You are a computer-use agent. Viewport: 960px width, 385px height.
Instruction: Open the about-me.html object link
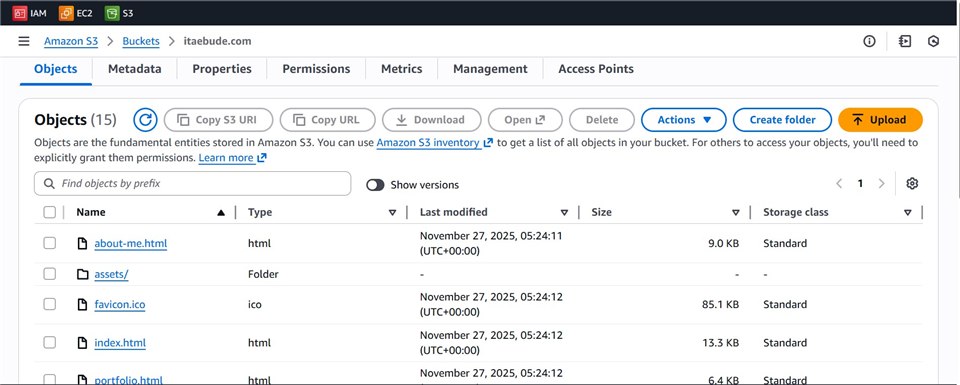pyautogui.click(x=130, y=244)
